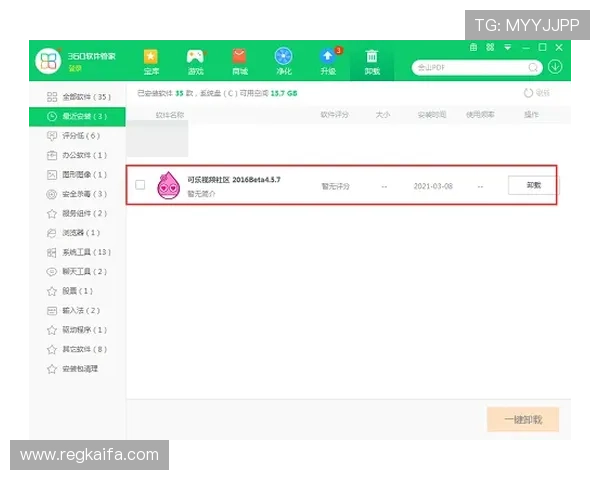
Task: Sort by 使用频率 column header
Action: (480, 114)
